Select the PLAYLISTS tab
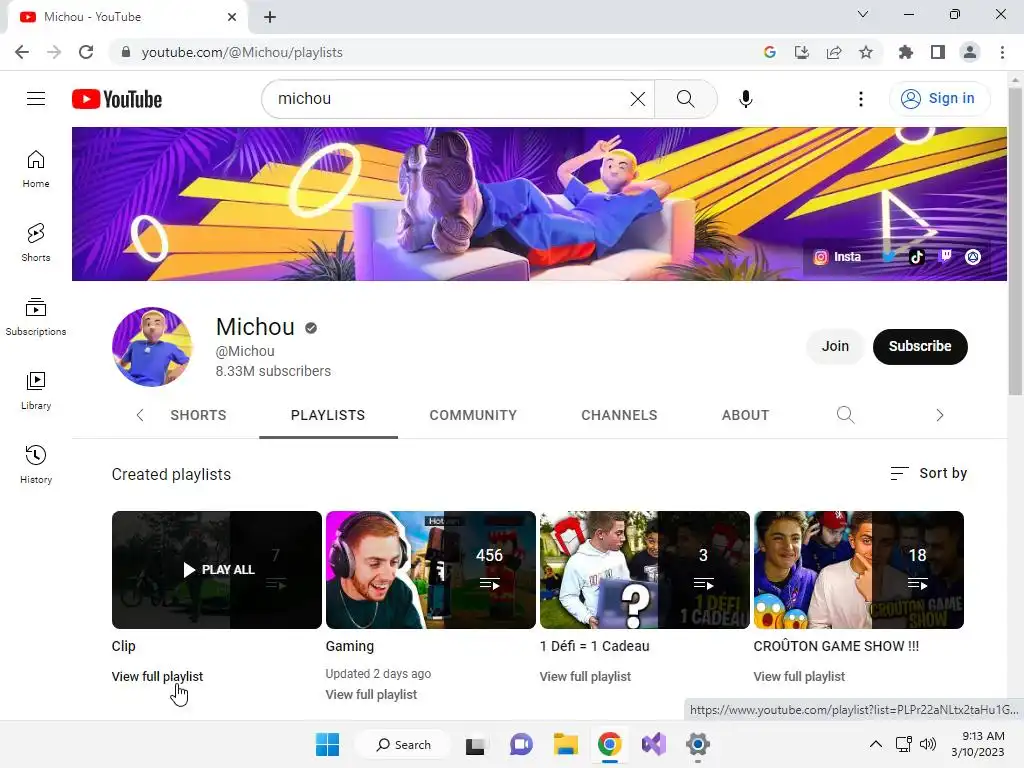The image size is (1024, 768). tap(328, 415)
